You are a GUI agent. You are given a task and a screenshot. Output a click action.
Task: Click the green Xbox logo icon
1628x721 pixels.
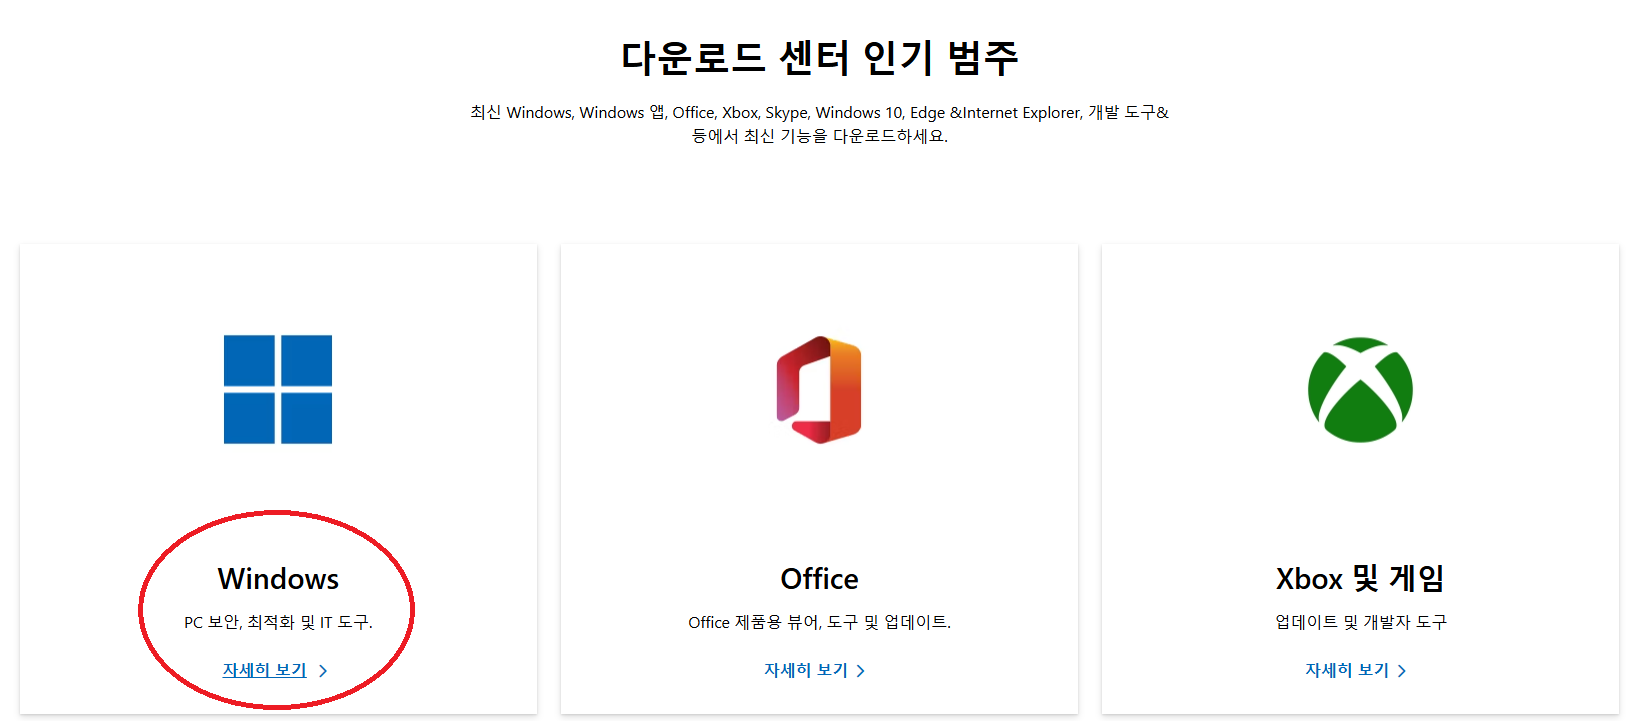click(x=1360, y=389)
